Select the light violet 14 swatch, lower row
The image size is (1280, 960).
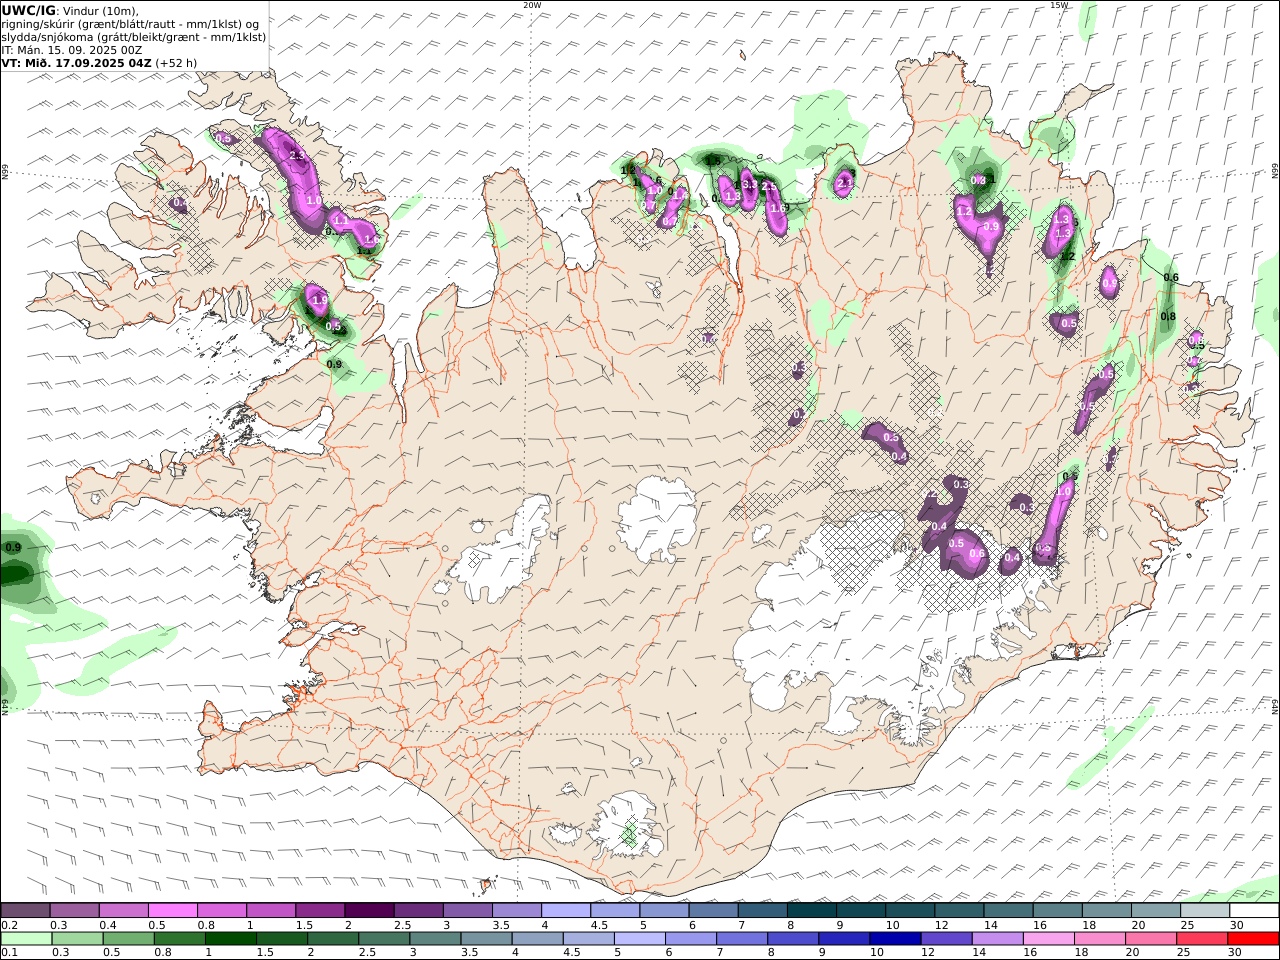click(997, 939)
